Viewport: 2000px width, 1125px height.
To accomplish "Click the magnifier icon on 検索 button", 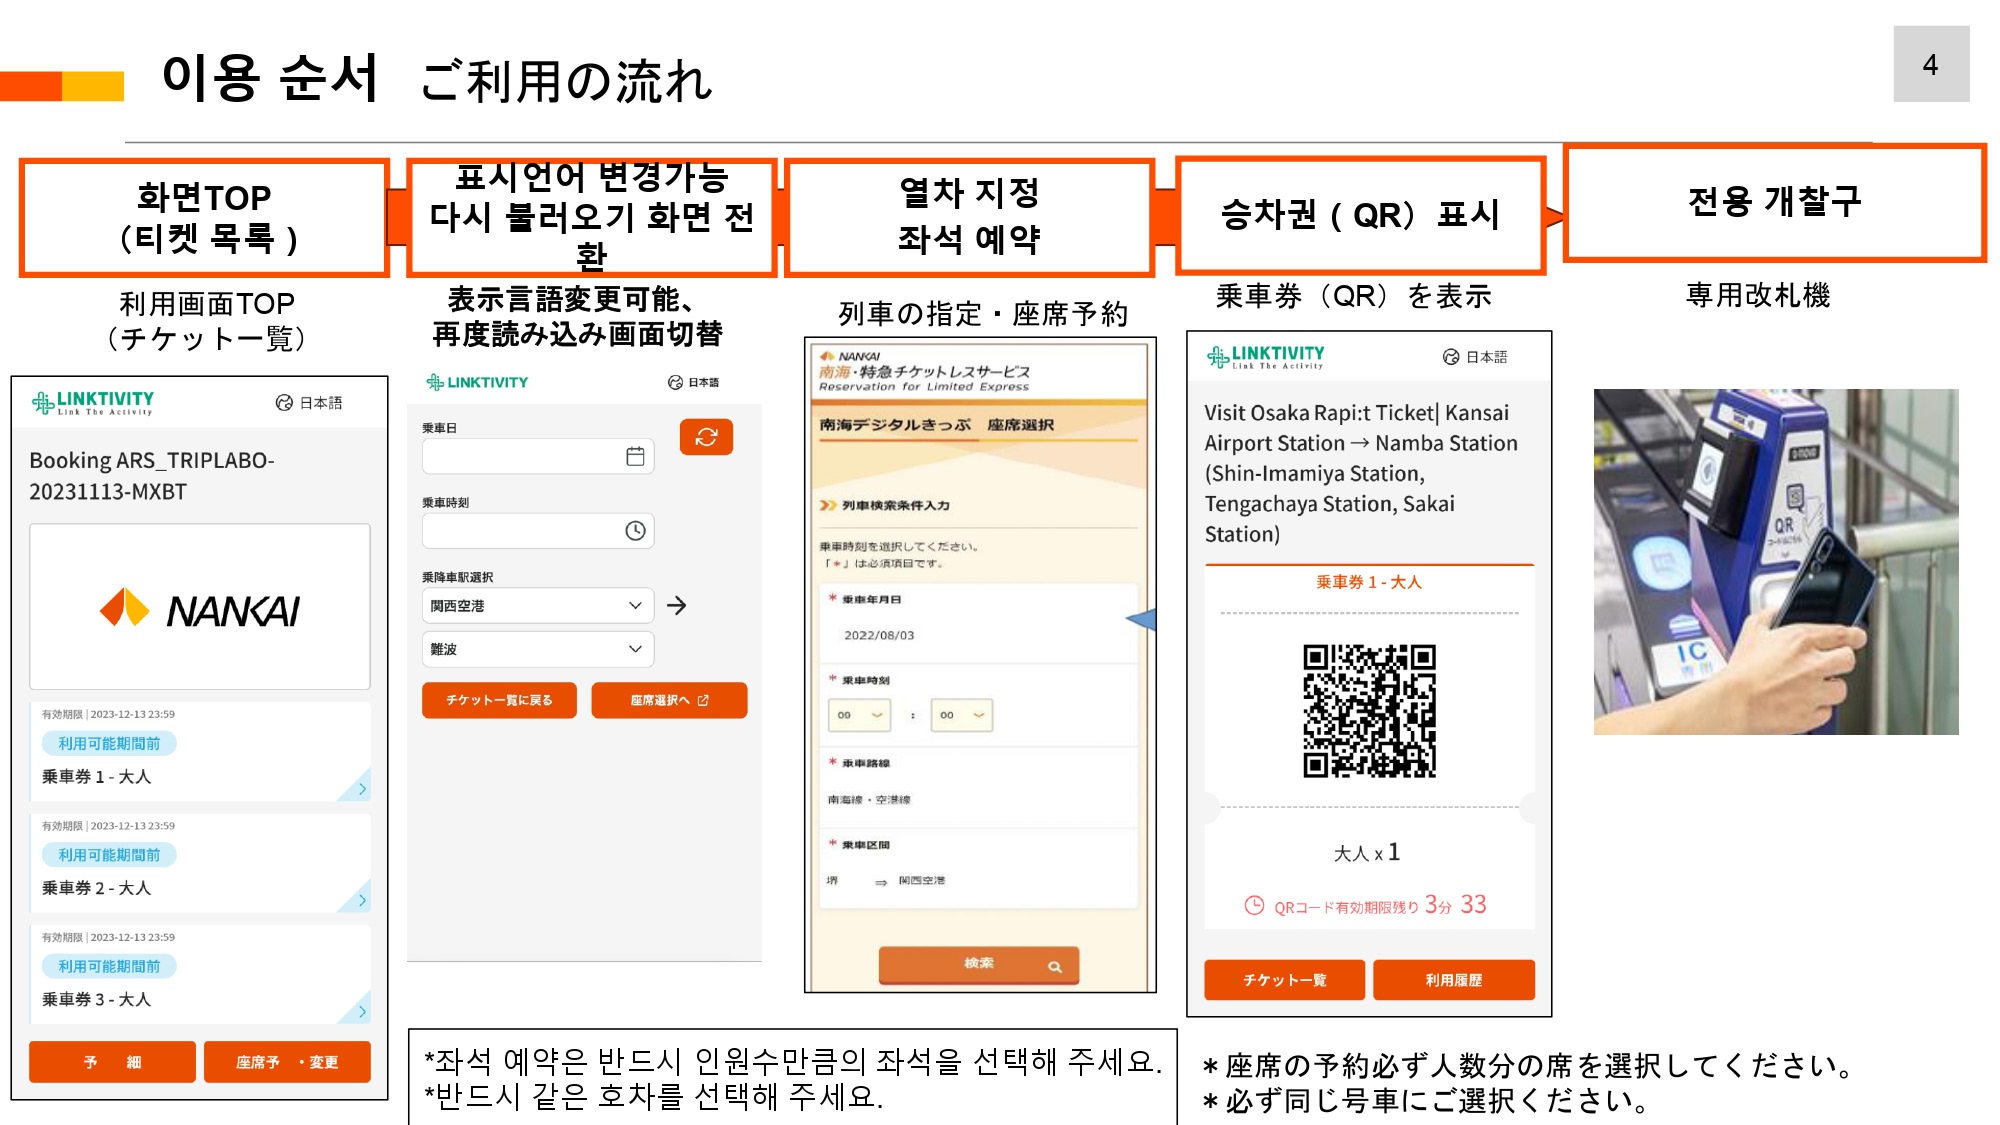I will [1054, 966].
